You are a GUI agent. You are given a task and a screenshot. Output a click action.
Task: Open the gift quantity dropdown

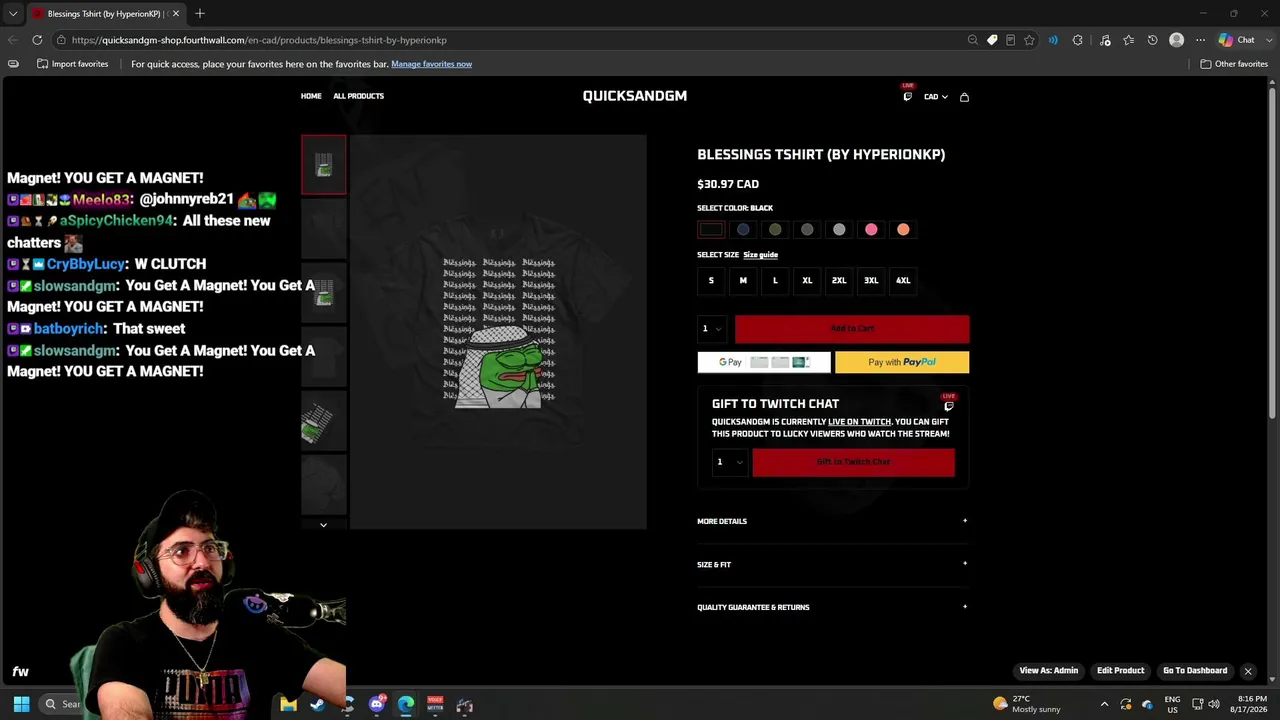(x=728, y=462)
